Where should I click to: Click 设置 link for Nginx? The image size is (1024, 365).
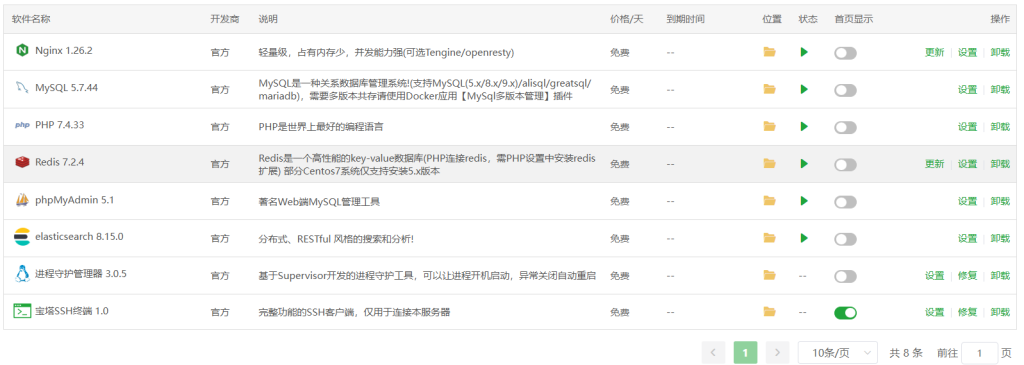[967, 53]
